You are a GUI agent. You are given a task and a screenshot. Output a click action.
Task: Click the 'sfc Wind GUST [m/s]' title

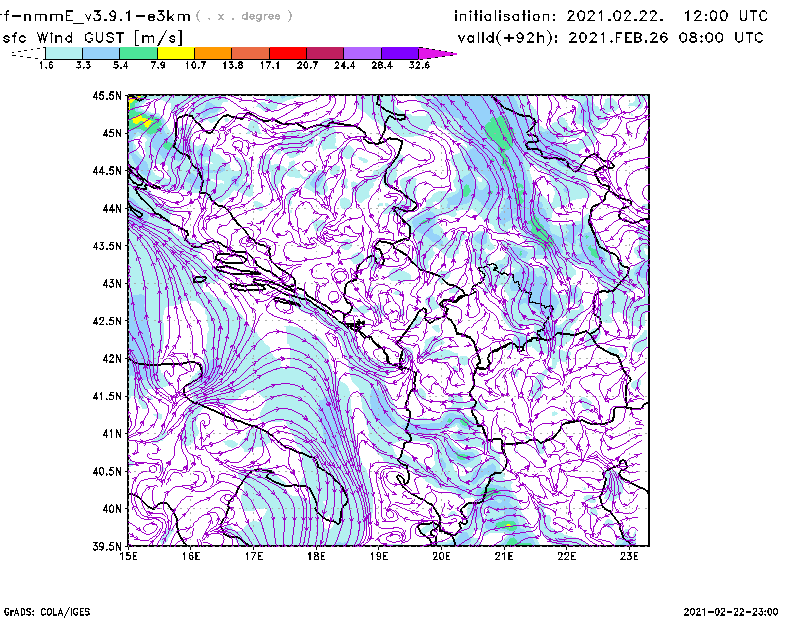pyautogui.click(x=92, y=38)
